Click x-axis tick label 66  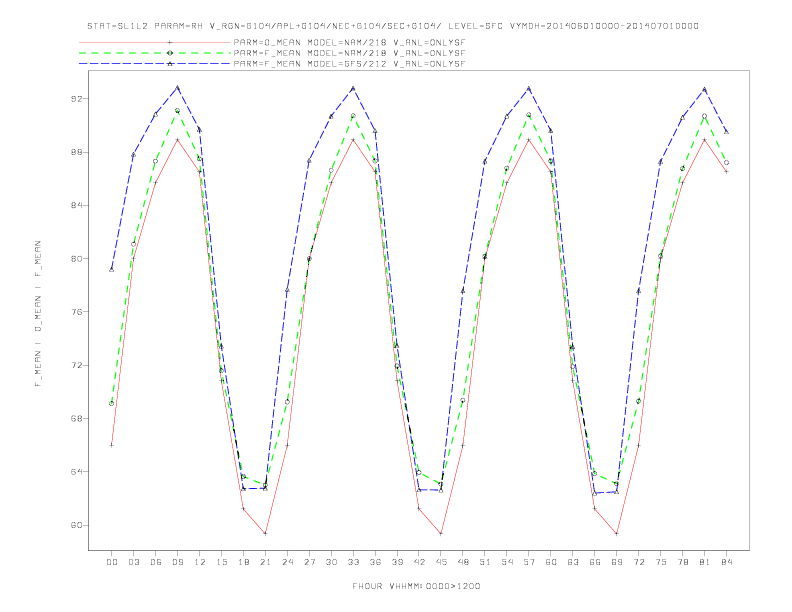tap(595, 562)
